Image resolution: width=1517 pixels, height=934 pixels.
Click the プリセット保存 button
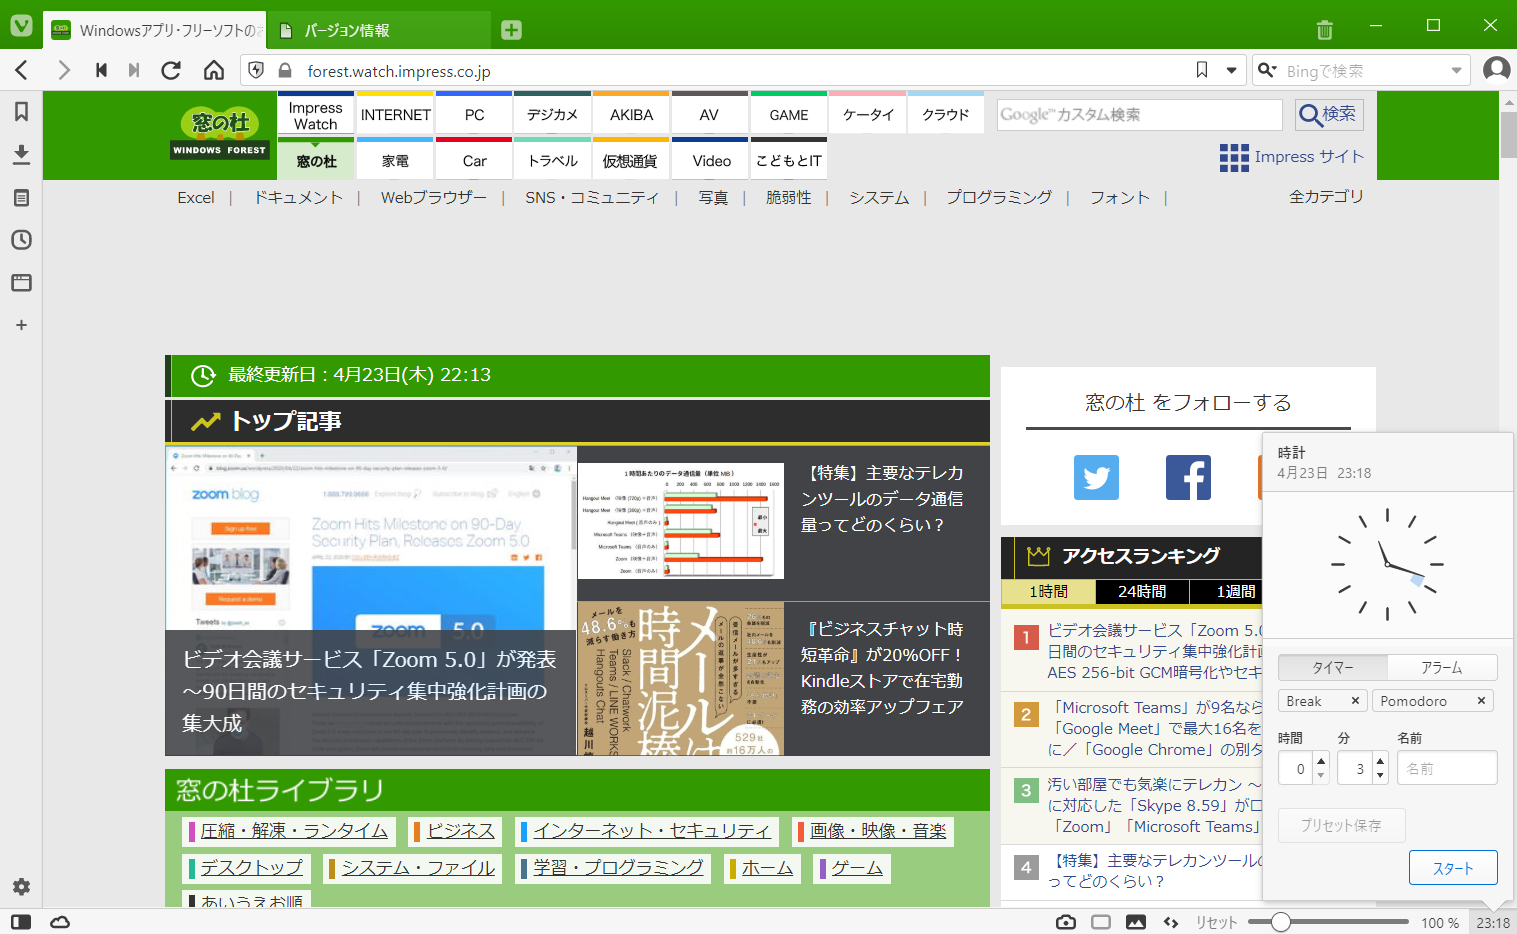click(1341, 825)
